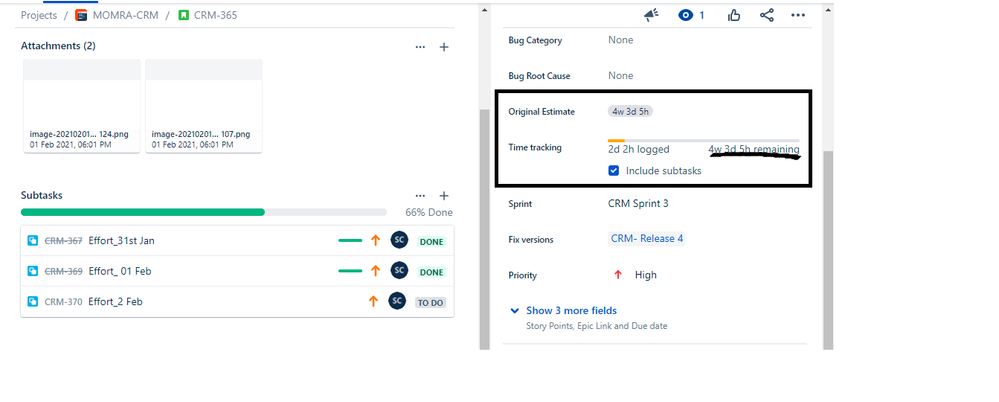Click the High priority value text
The width and height of the screenshot is (999, 402).
(x=645, y=275)
